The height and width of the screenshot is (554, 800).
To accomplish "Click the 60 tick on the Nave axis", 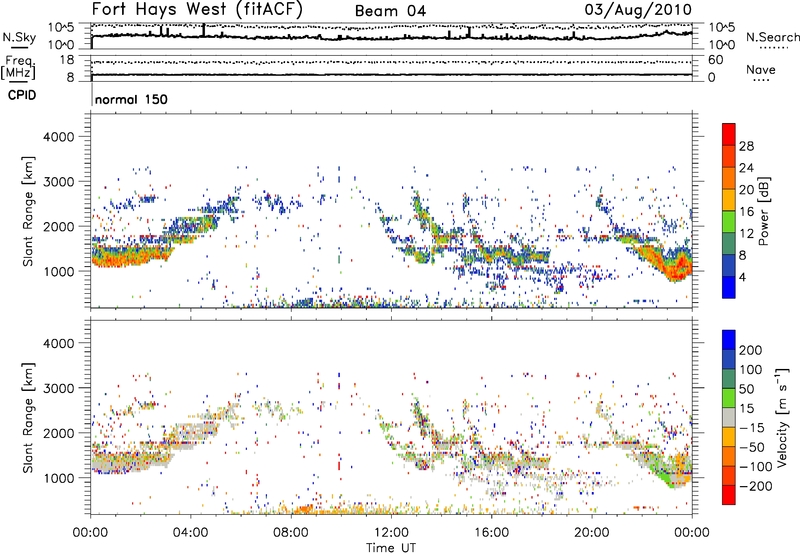I will point(715,60).
